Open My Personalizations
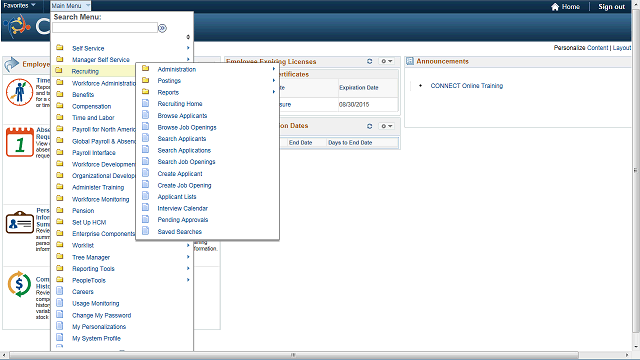Screen dimensions: 640x360 pos(99,327)
